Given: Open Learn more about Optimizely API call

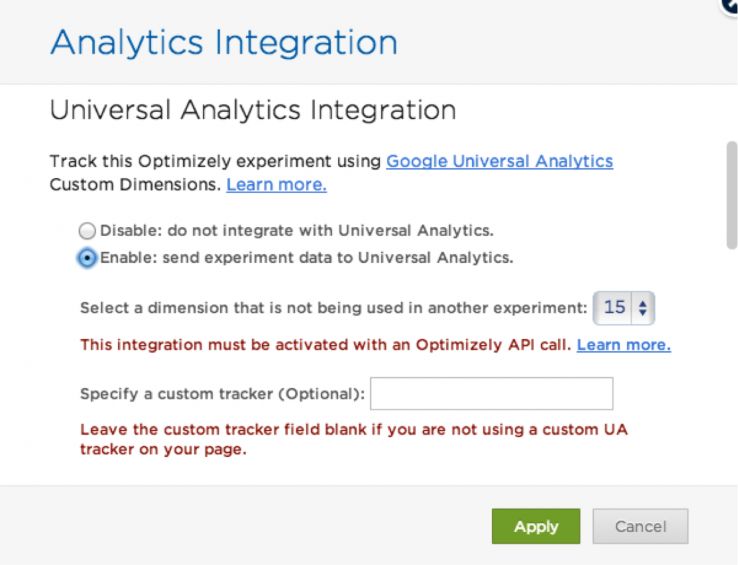Looking at the screenshot, I should [x=623, y=345].
